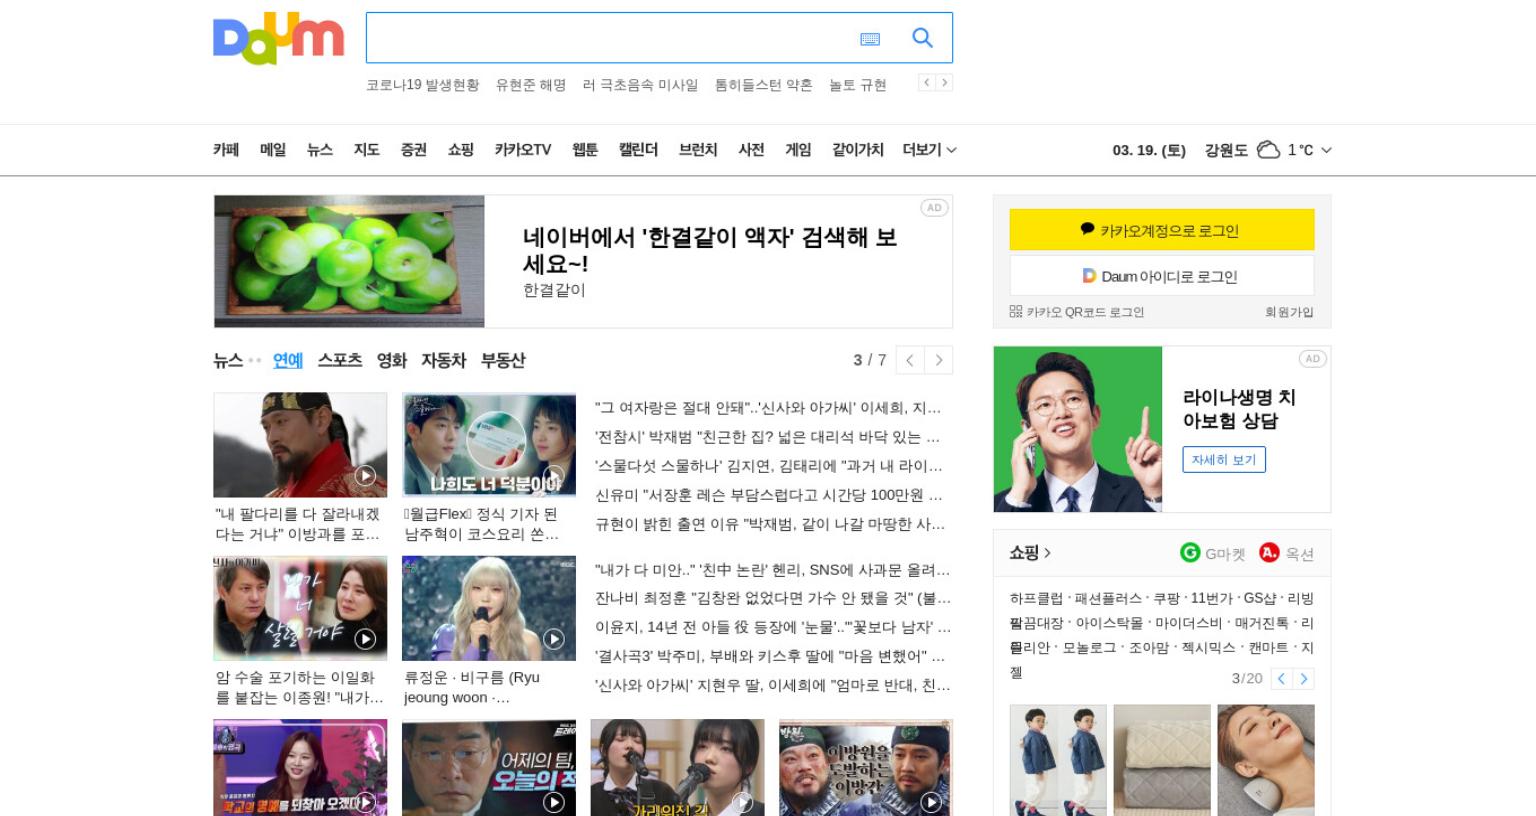Screen dimensions: 1536x816
Task: Open headline about 신유미 서장훈 레슨
Action: pos(769,495)
